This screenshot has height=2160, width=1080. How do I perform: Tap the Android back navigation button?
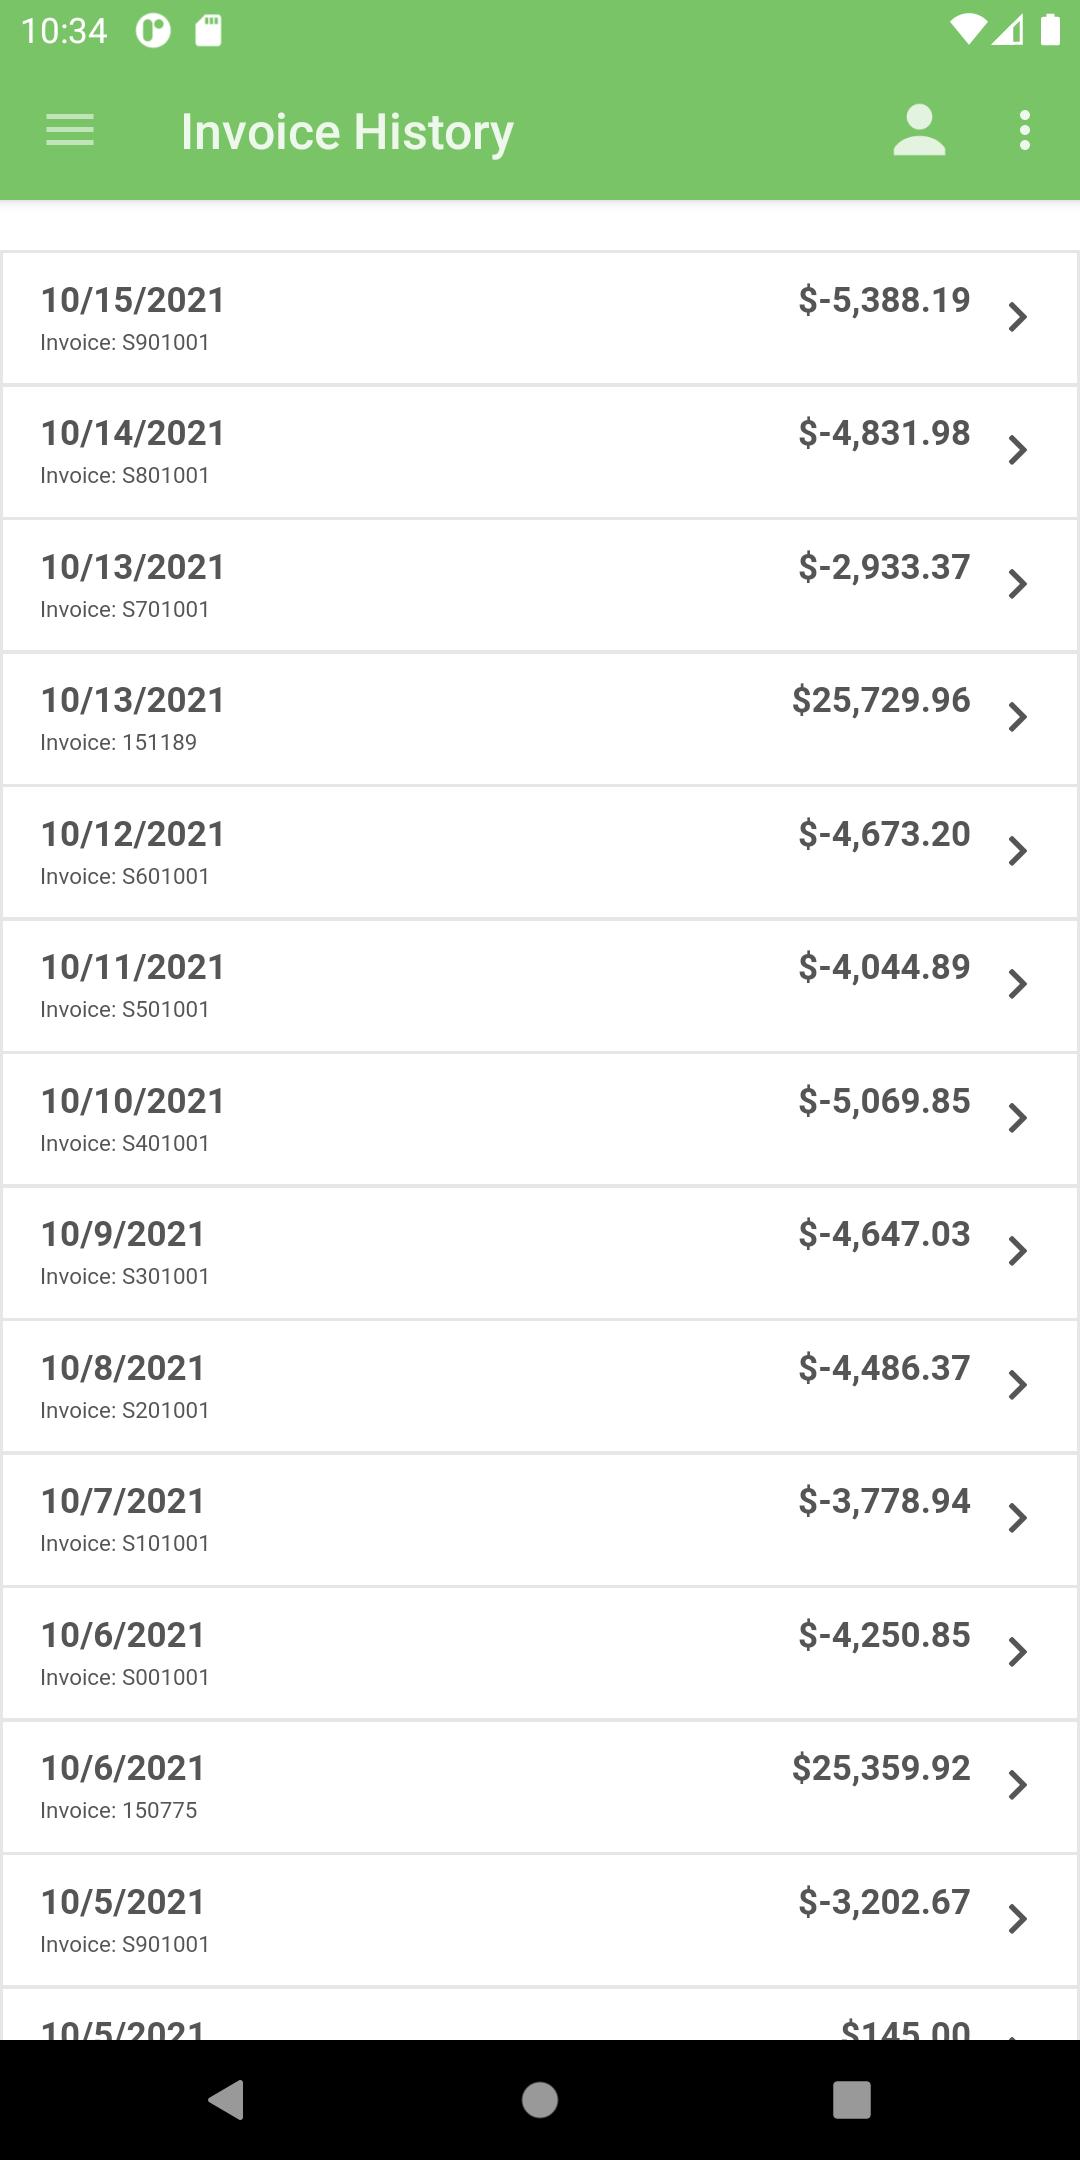coord(226,2099)
